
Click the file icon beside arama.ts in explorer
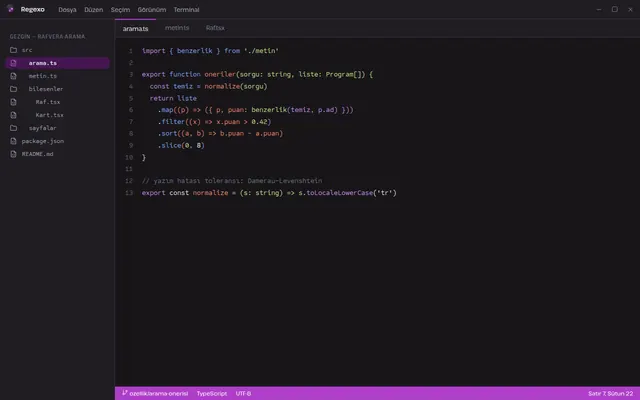(13, 63)
